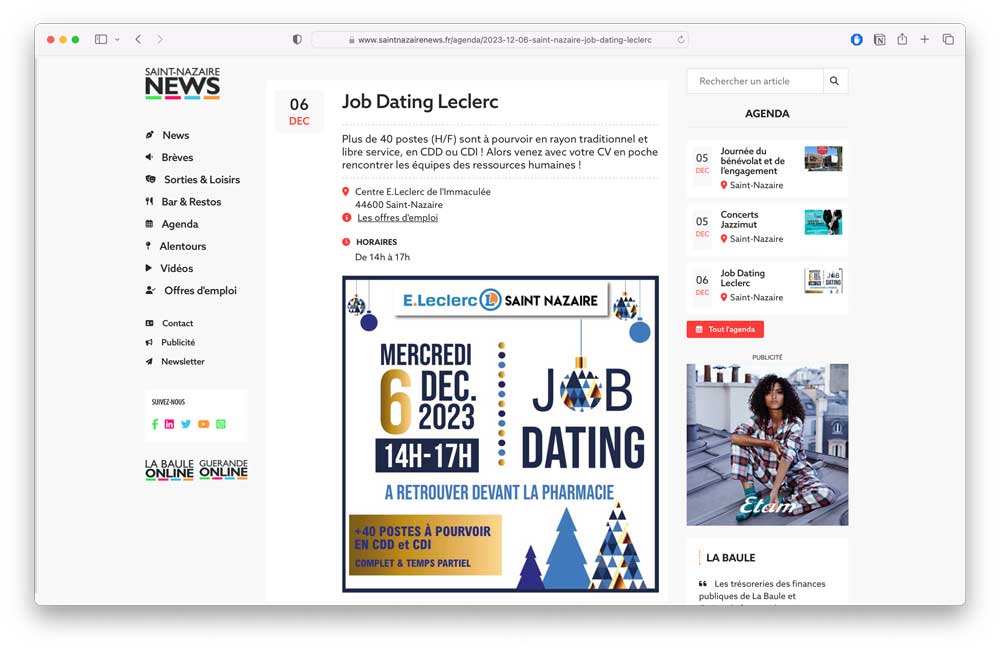Visit La Baule Online site logo
Viewport: 1000px width, 651px height.
(169, 469)
